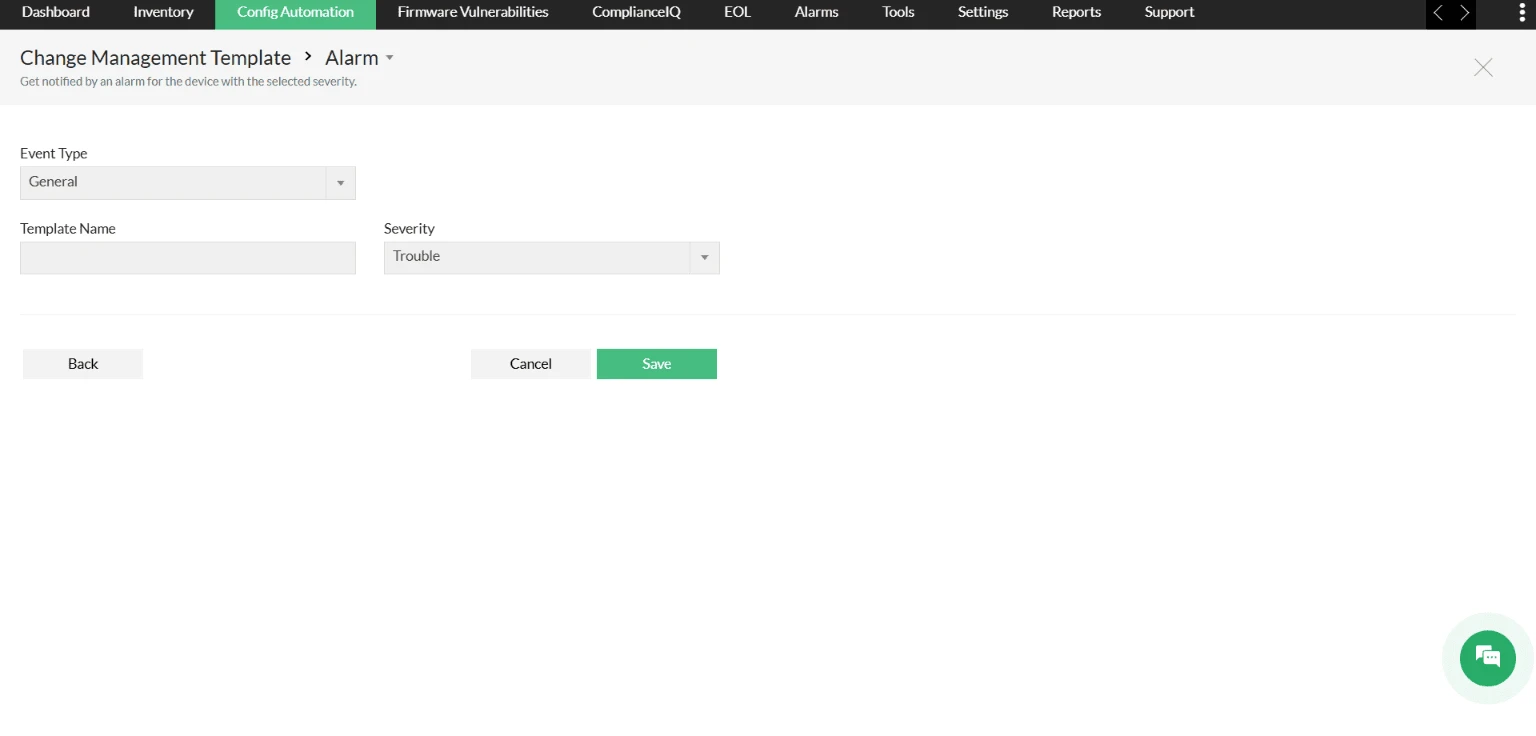Select the Config Automation tab
The width and height of the screenshot is (1536, 736).
pyautogui.click(x=295, y=13)
